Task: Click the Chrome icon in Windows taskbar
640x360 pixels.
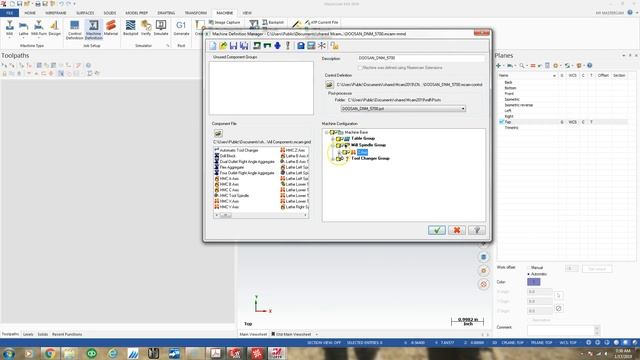Action: point(50,353)
